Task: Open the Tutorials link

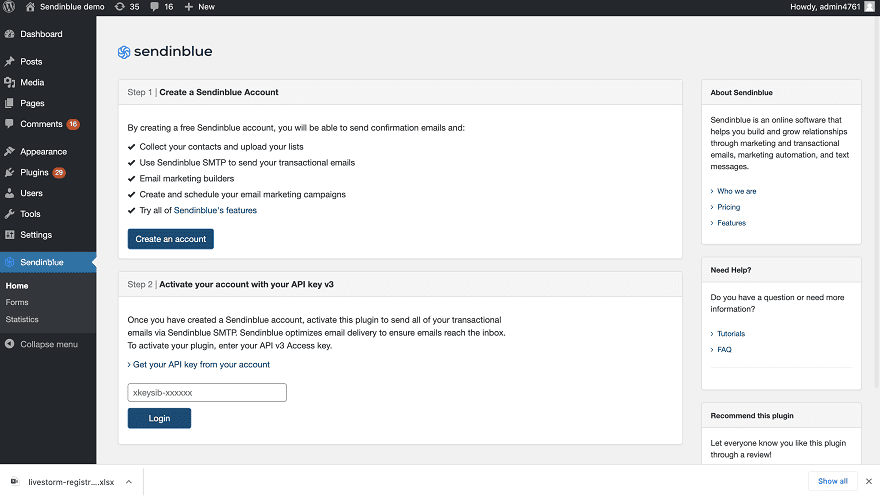Action: [731, 333]
